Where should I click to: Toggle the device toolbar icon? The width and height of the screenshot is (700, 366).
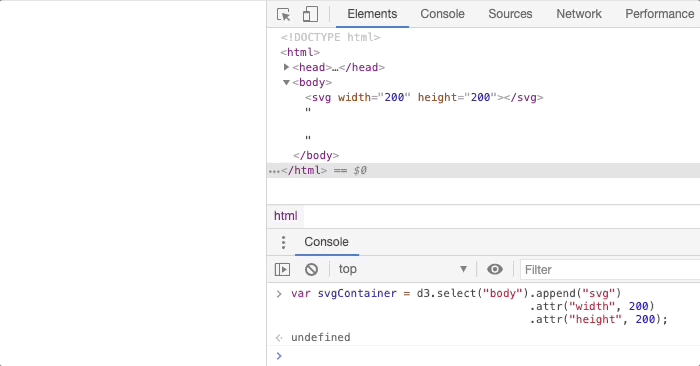click(x=310, y=14)
